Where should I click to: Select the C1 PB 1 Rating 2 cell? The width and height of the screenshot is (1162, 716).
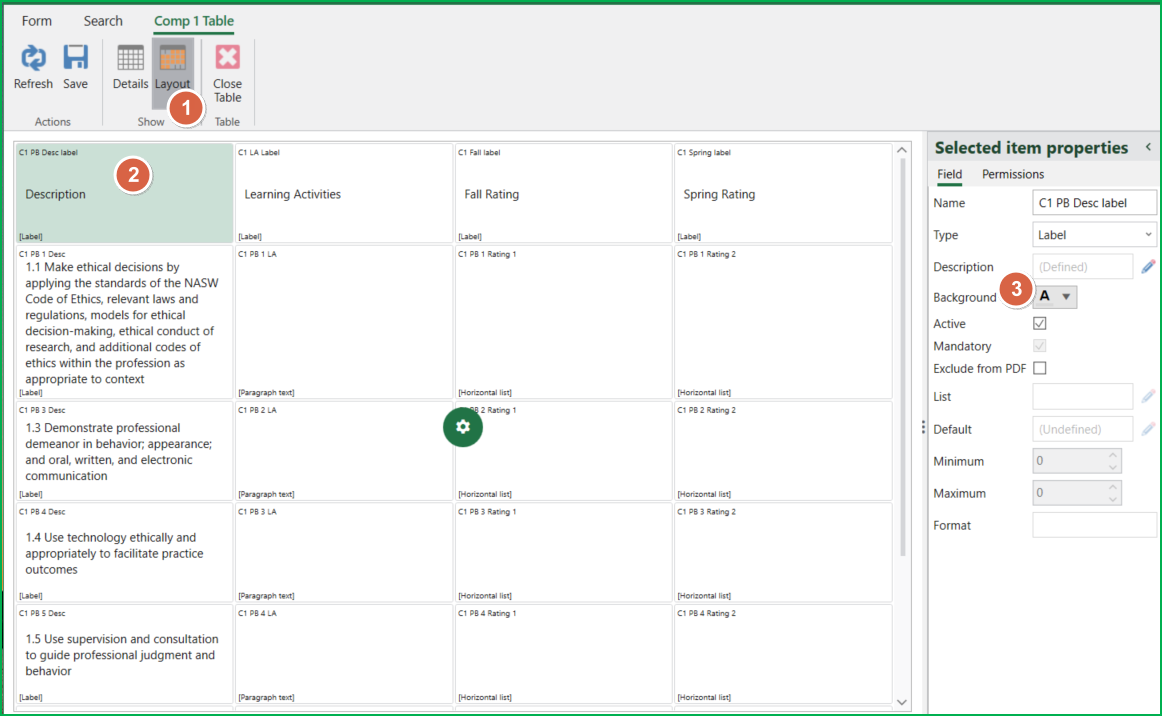pyautogui.click(x=783, y=322)
